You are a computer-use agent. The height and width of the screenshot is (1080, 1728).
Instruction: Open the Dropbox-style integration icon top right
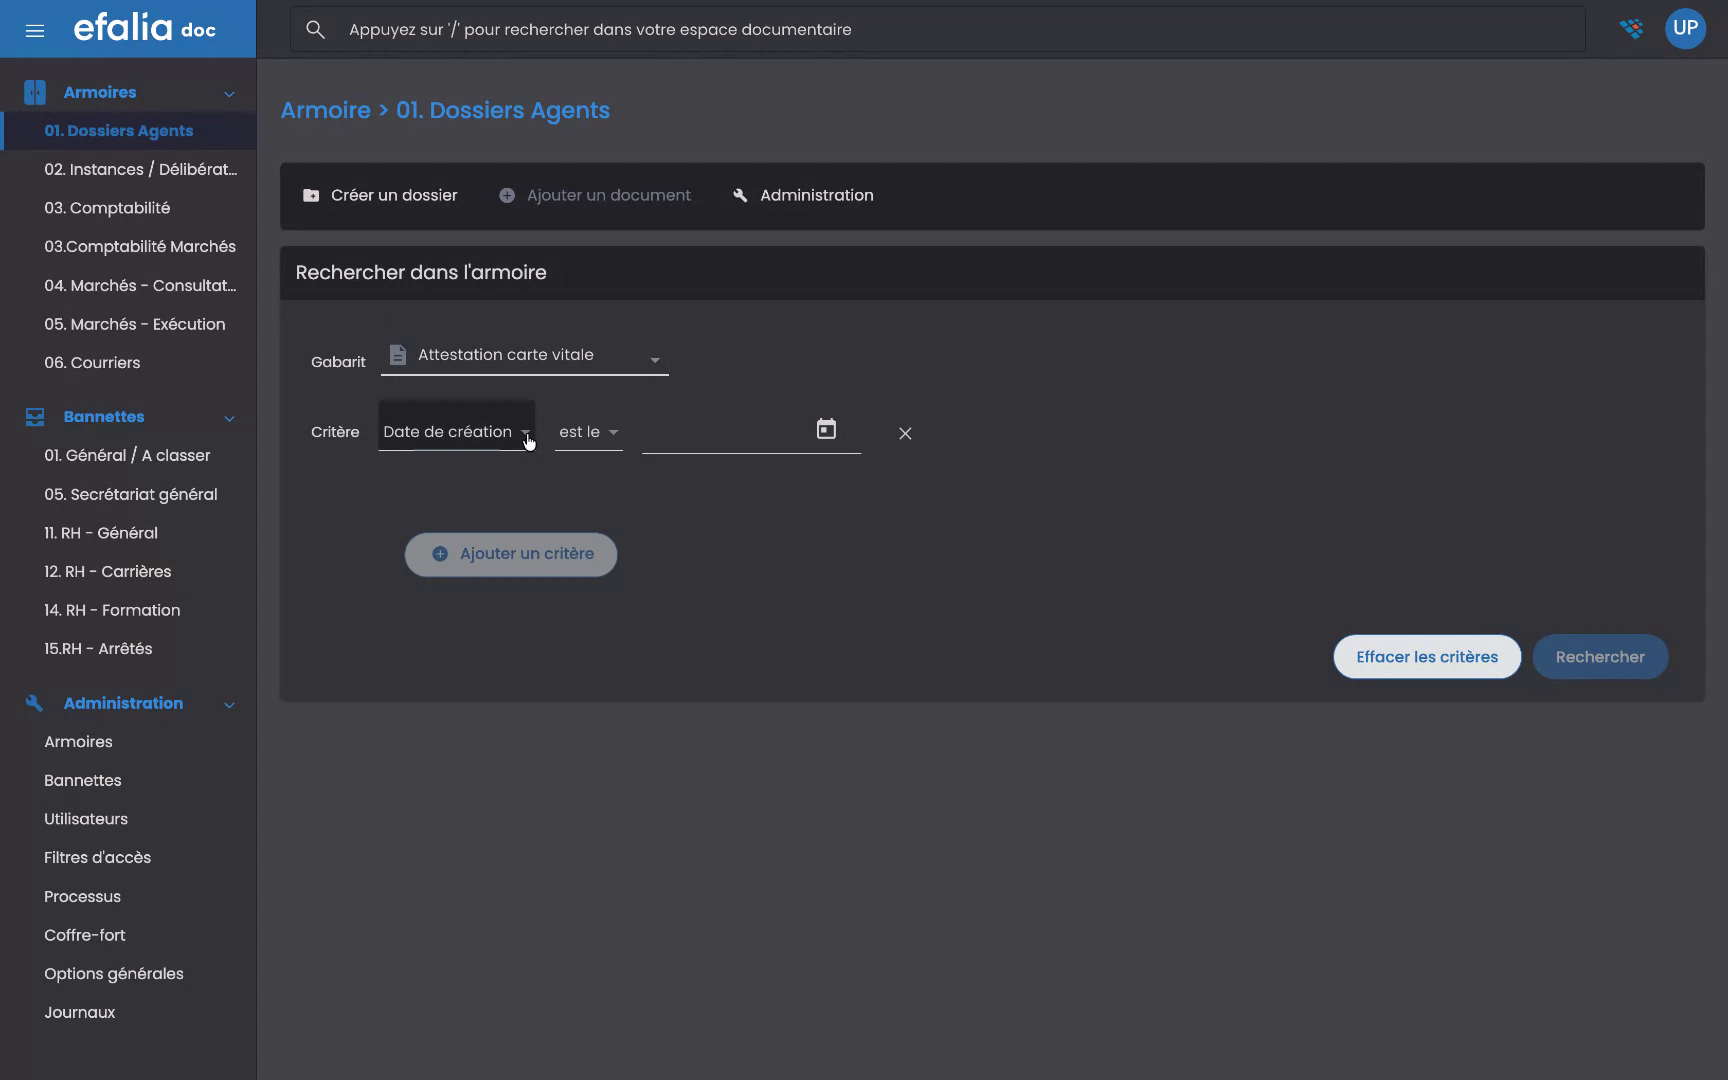tap(1631, 29)
